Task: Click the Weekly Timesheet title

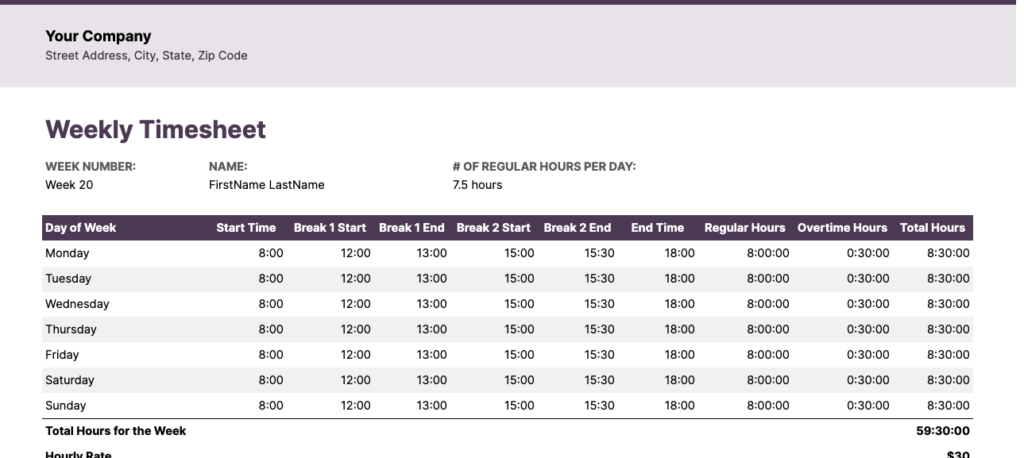Action: [155, 130]
